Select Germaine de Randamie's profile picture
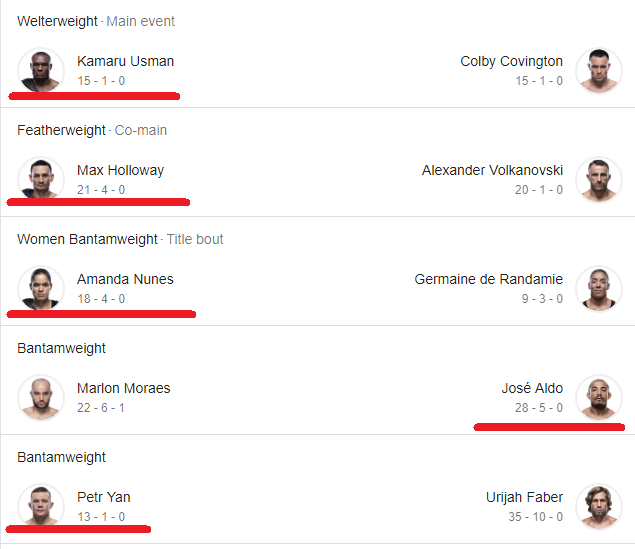The width and height of the screenshot is (635, 549). point(599,288)
